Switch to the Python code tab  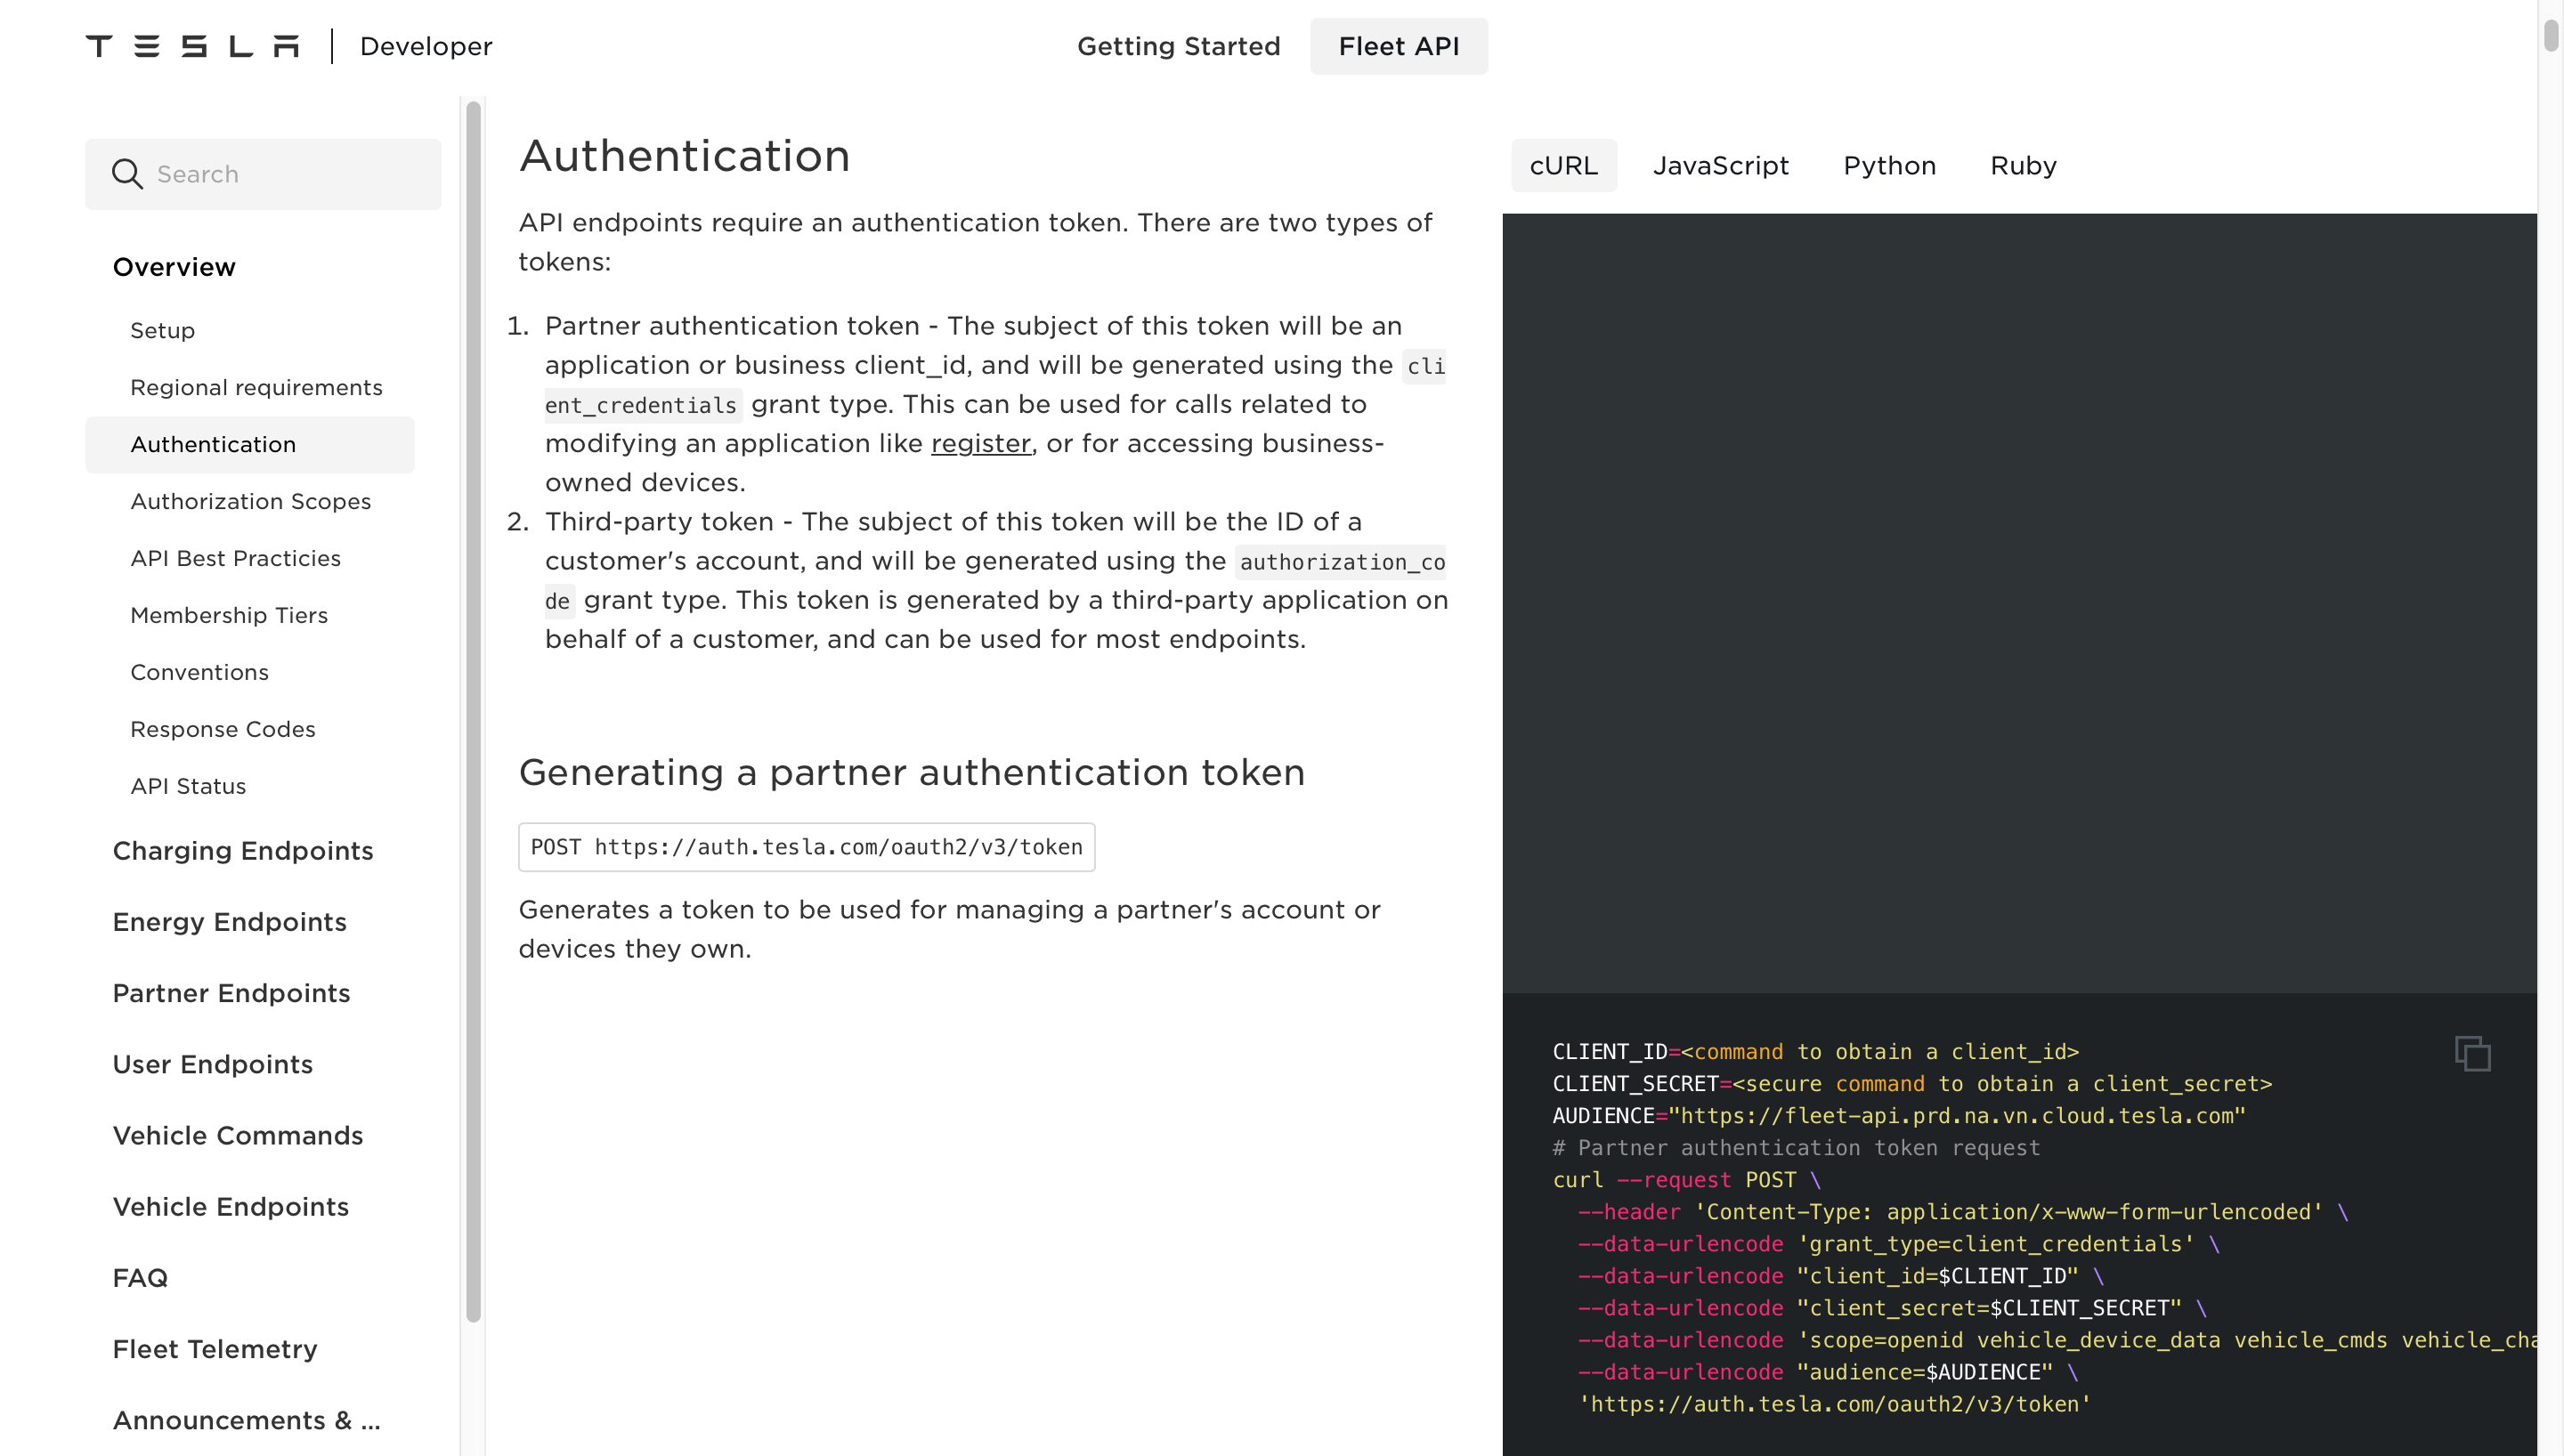(x=1889, y=165)
